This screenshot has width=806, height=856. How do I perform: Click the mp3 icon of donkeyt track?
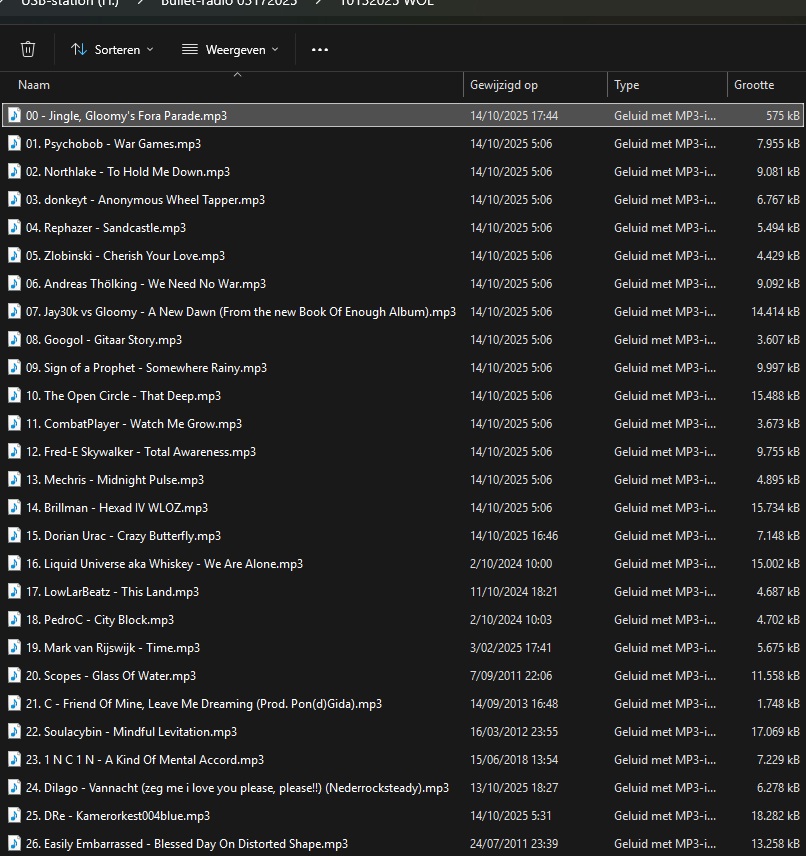14,200
